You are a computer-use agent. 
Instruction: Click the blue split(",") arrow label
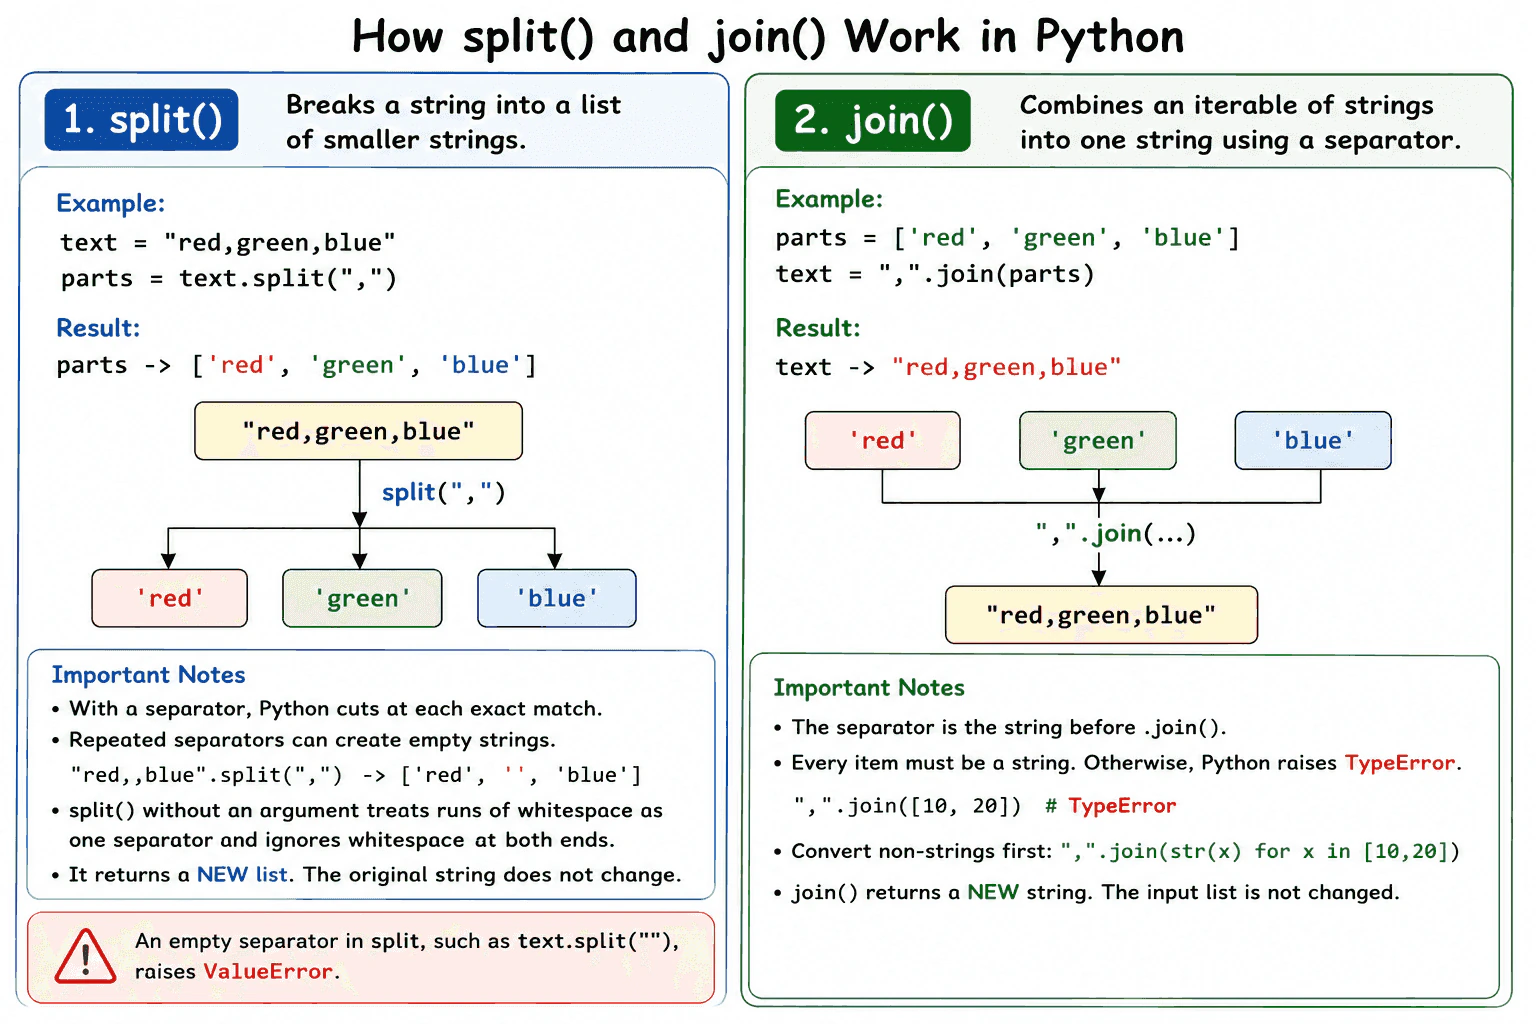coord(443,492)
